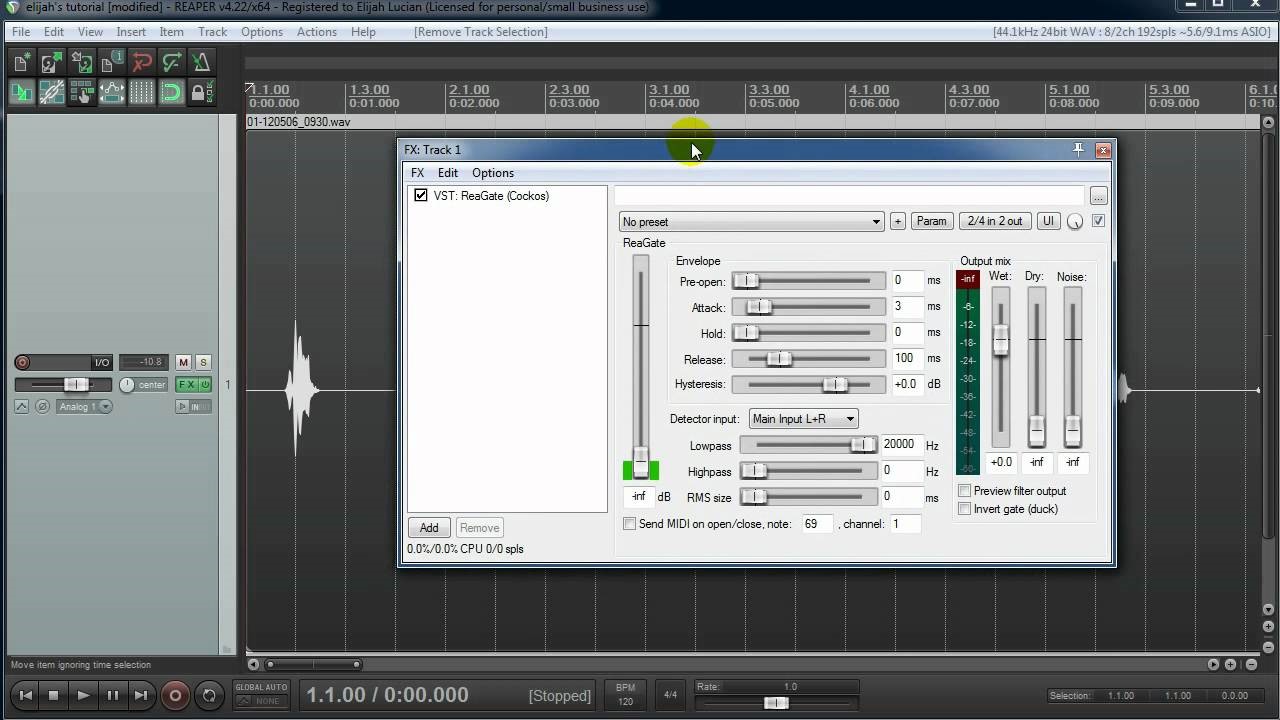Click the Pause transport button

[x=112, y=695]
